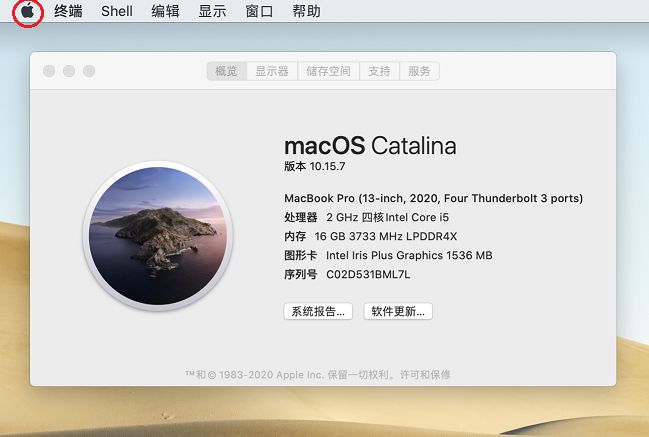Click the 软件更新... button
This screenshot has width=649, height=437.
398,311
